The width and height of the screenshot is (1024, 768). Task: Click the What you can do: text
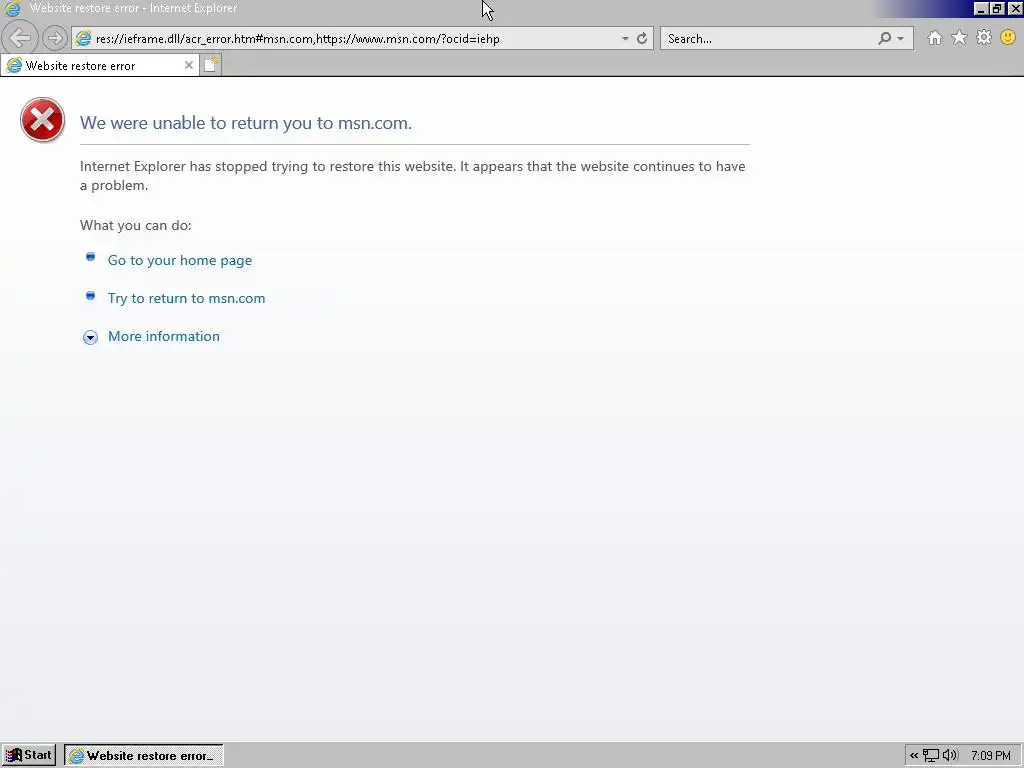136,225
